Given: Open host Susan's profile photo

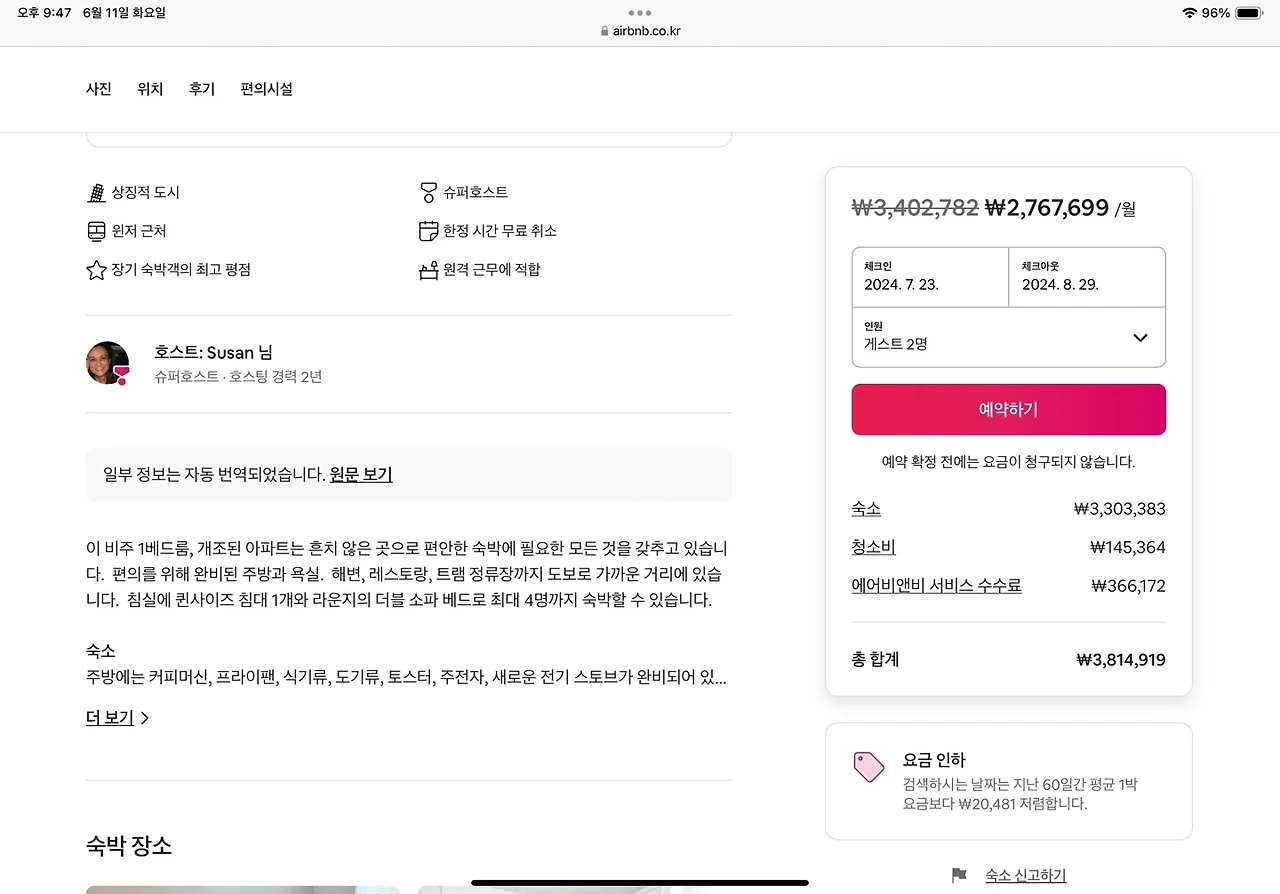Looking at the screenshot, I should click(x=108, y=363).
